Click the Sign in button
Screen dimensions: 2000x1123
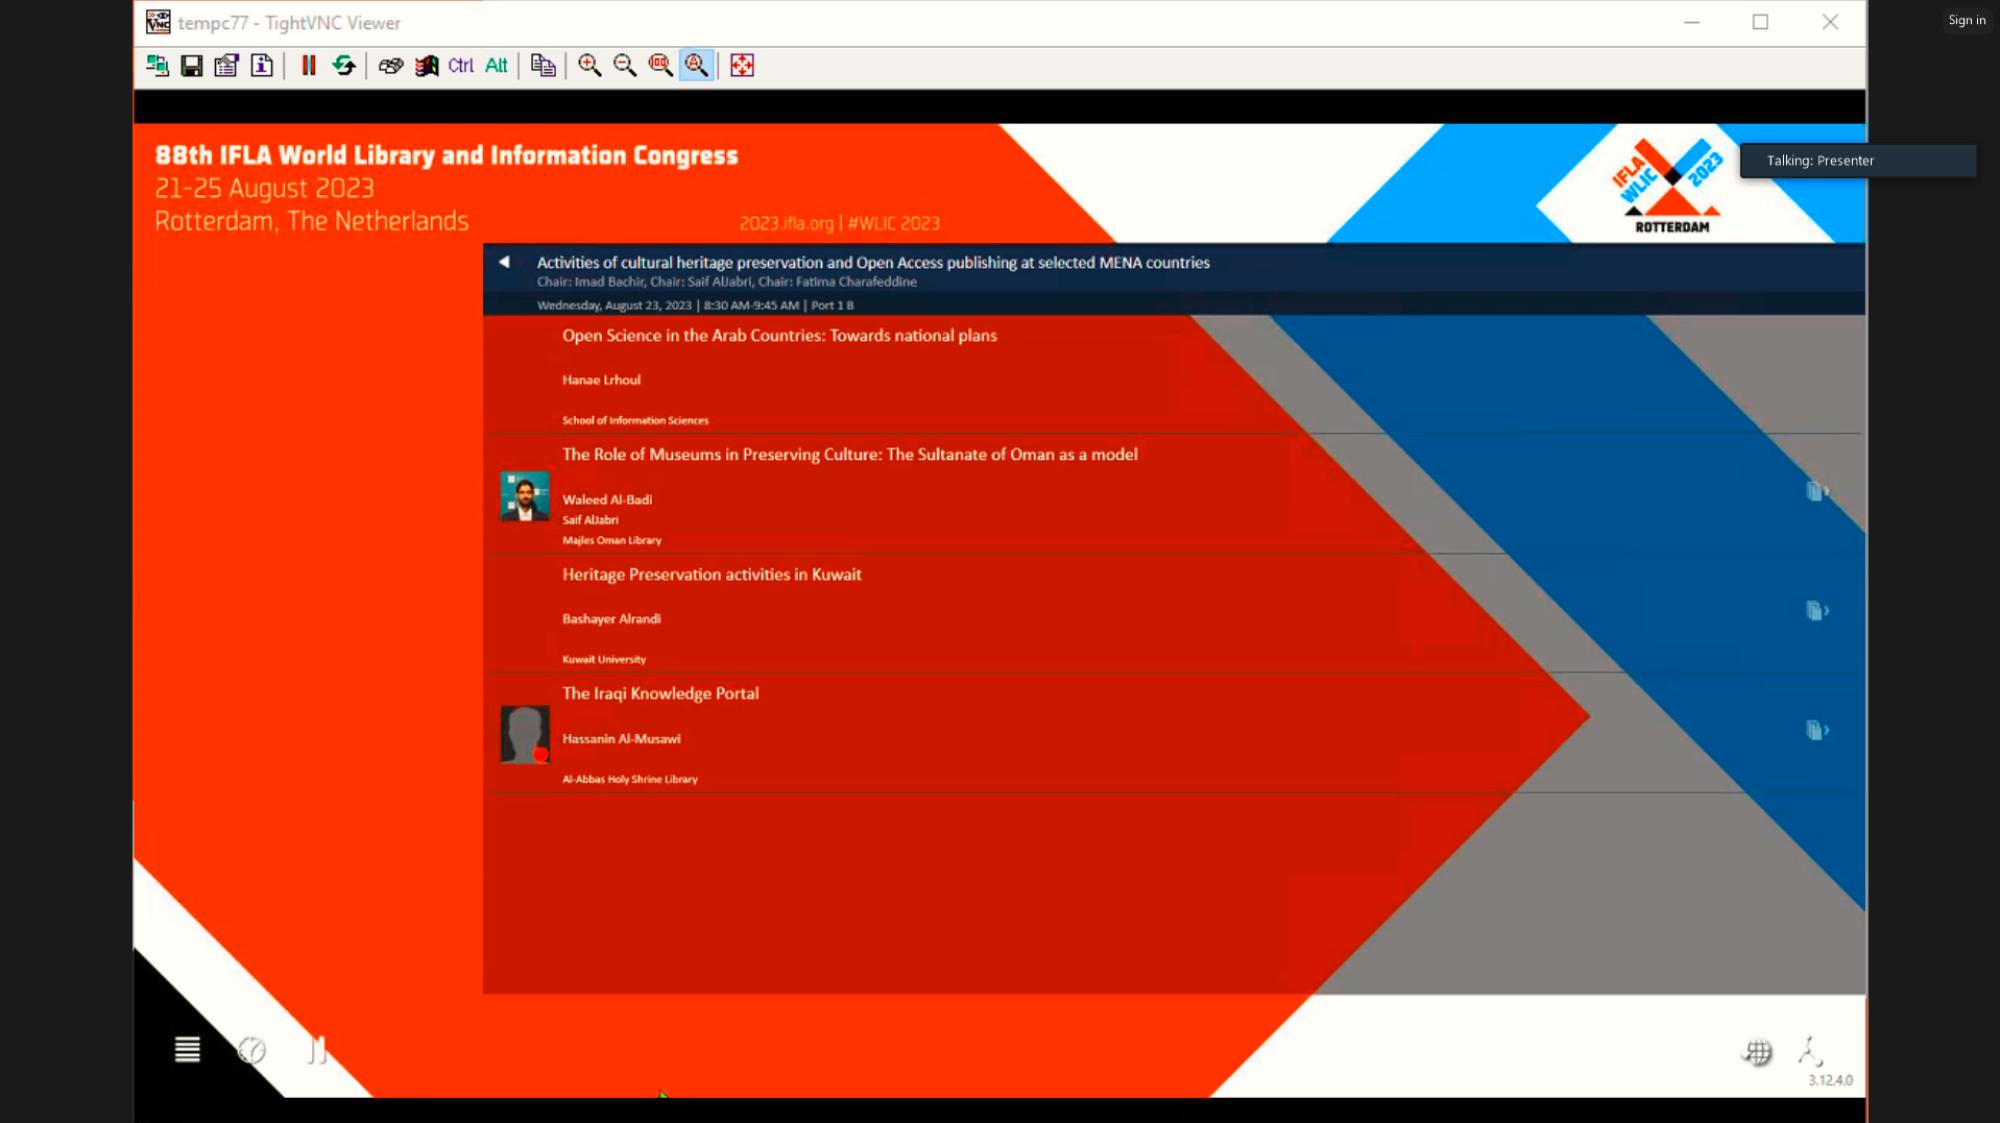point(1966,20)
